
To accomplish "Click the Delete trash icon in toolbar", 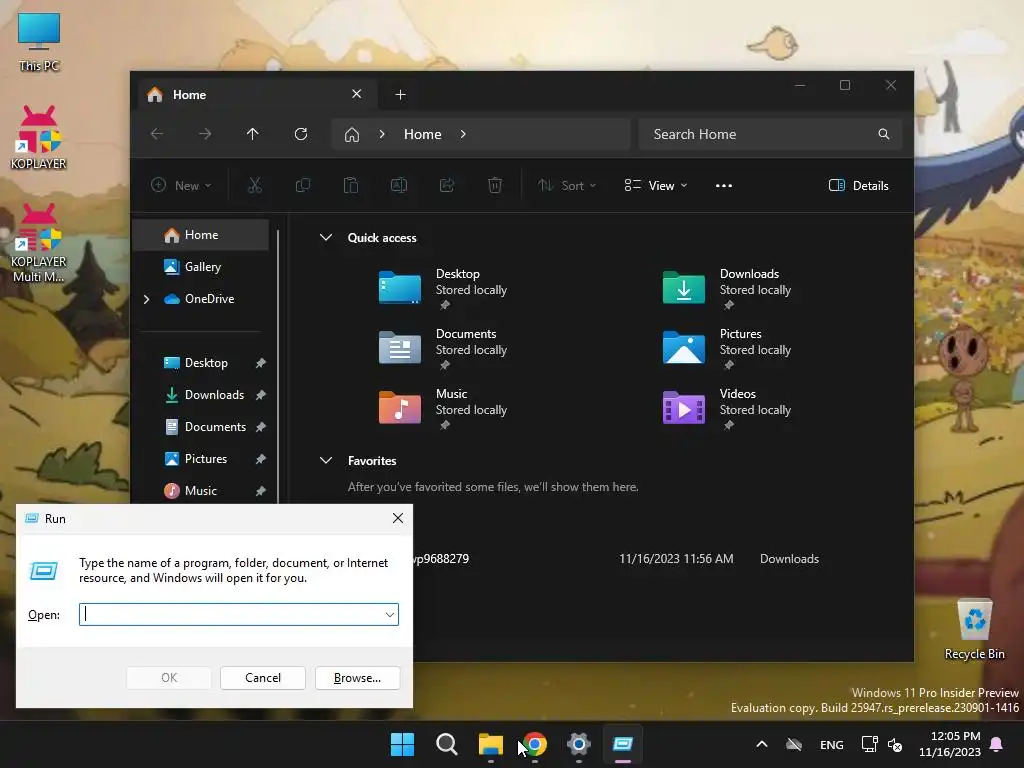I will pos(495,185).
